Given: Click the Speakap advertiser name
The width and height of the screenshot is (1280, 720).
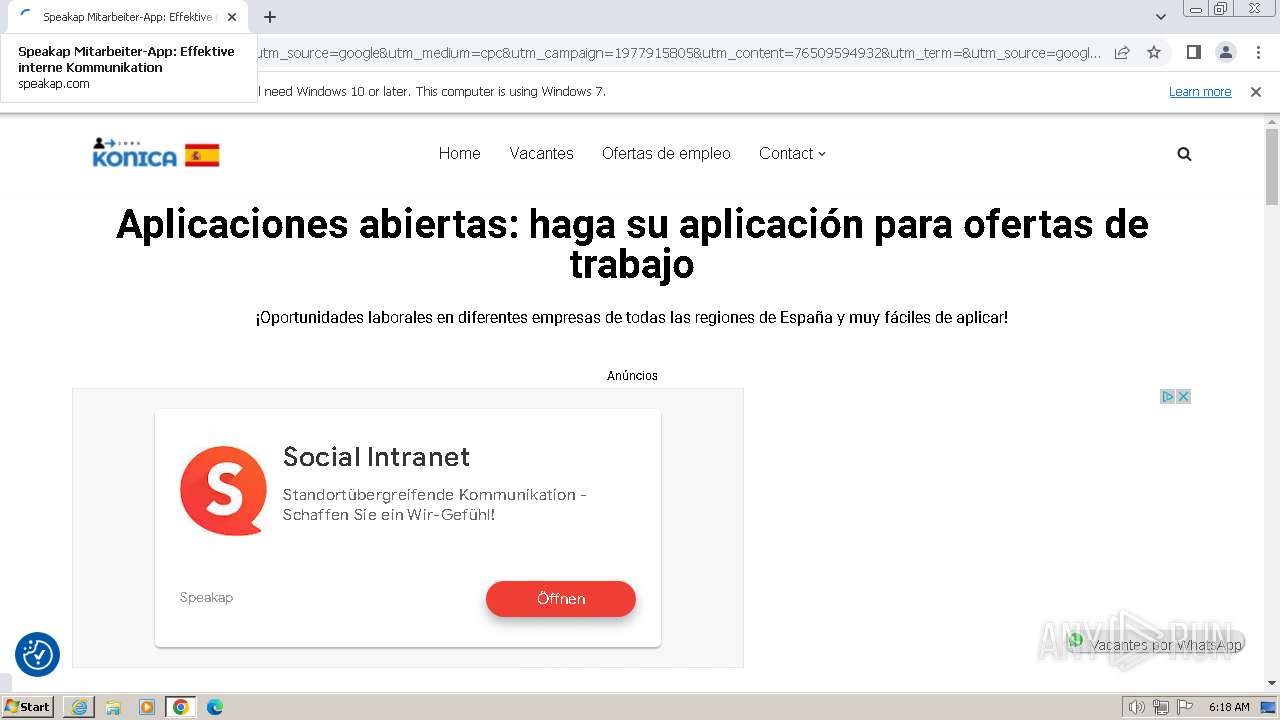Looking at the screenshot, I should point(206,598).
